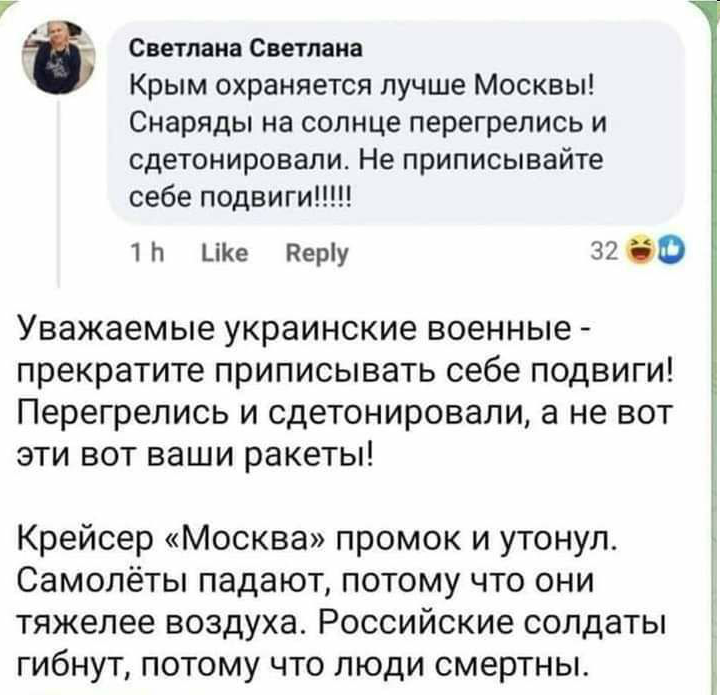The image size is (720, 695).
Task: Open Светлана Светлана's round profile avatar
Action: (58, 56)
